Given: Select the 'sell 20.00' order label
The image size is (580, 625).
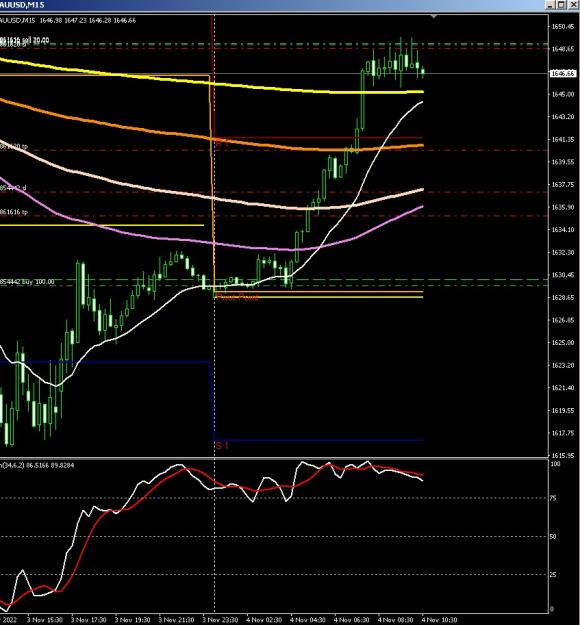Looking at the screenshot, I should [x=35, y=40].
